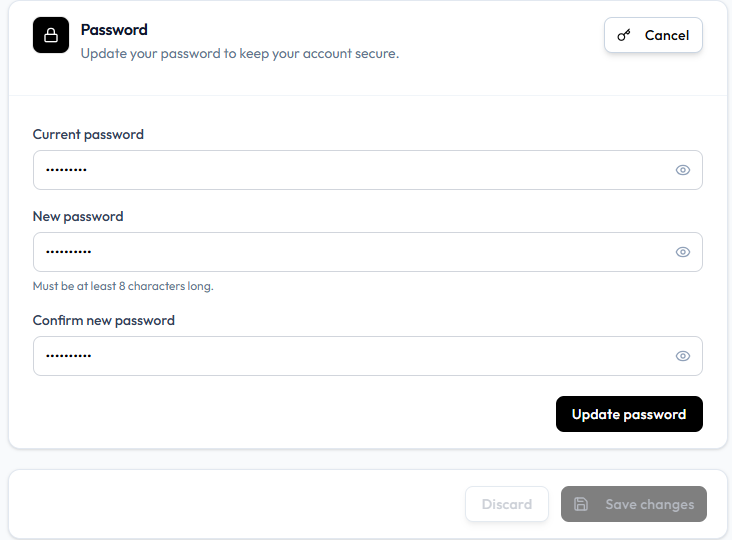Click the Save changes button text
Viewport: 732px width, 540px height.
pyautogui.click(x=649, y=505)
